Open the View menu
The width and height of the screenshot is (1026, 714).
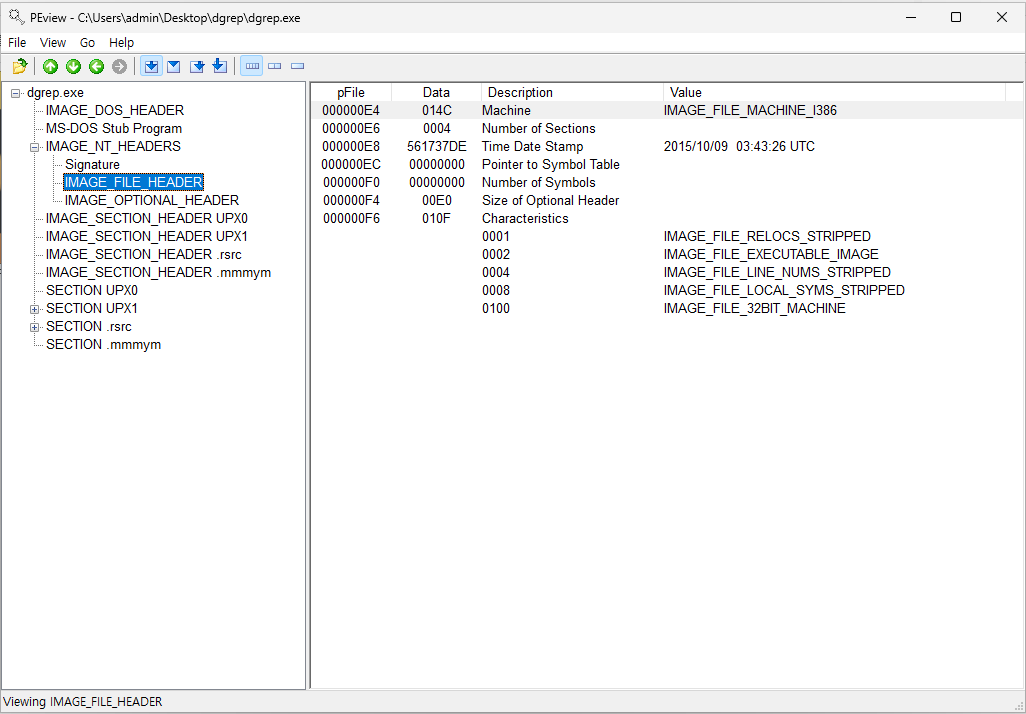[x=53, y=43]
